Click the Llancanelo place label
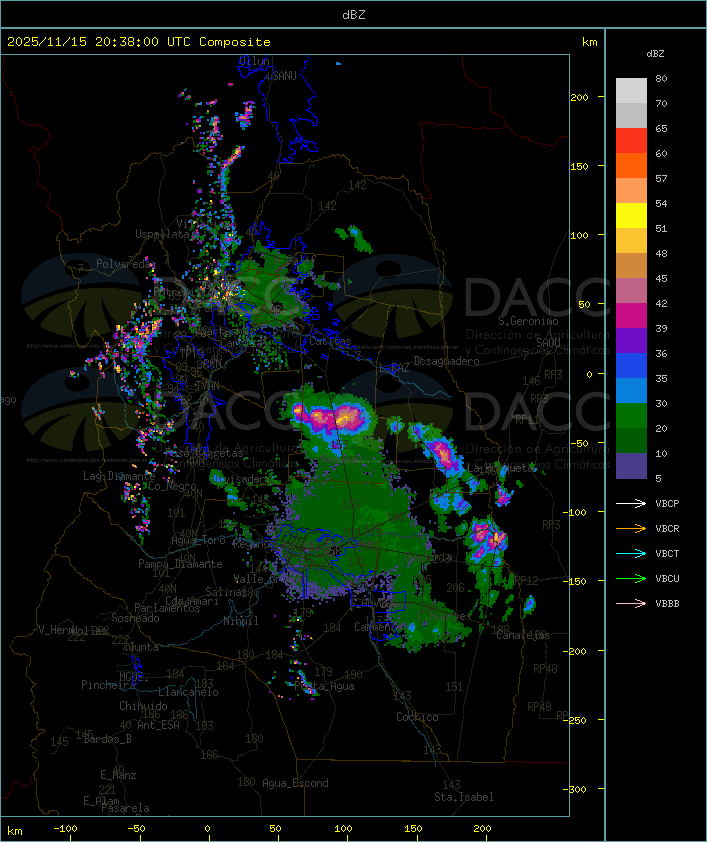Screen dimensions: 707x842 tap(188, 692)
